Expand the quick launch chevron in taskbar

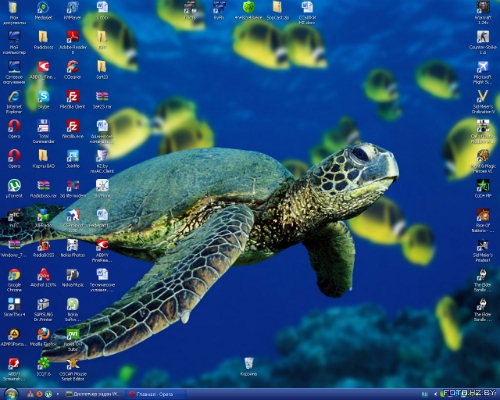[58, 394]
